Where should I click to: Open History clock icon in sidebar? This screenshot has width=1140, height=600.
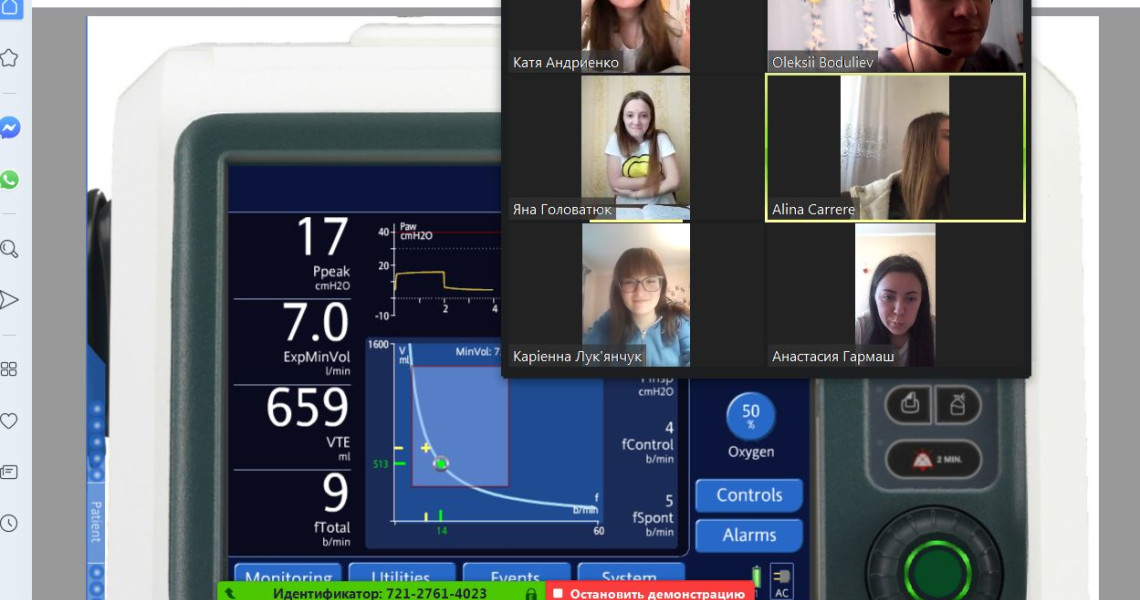pyautogui.click(x=9, y=523)
